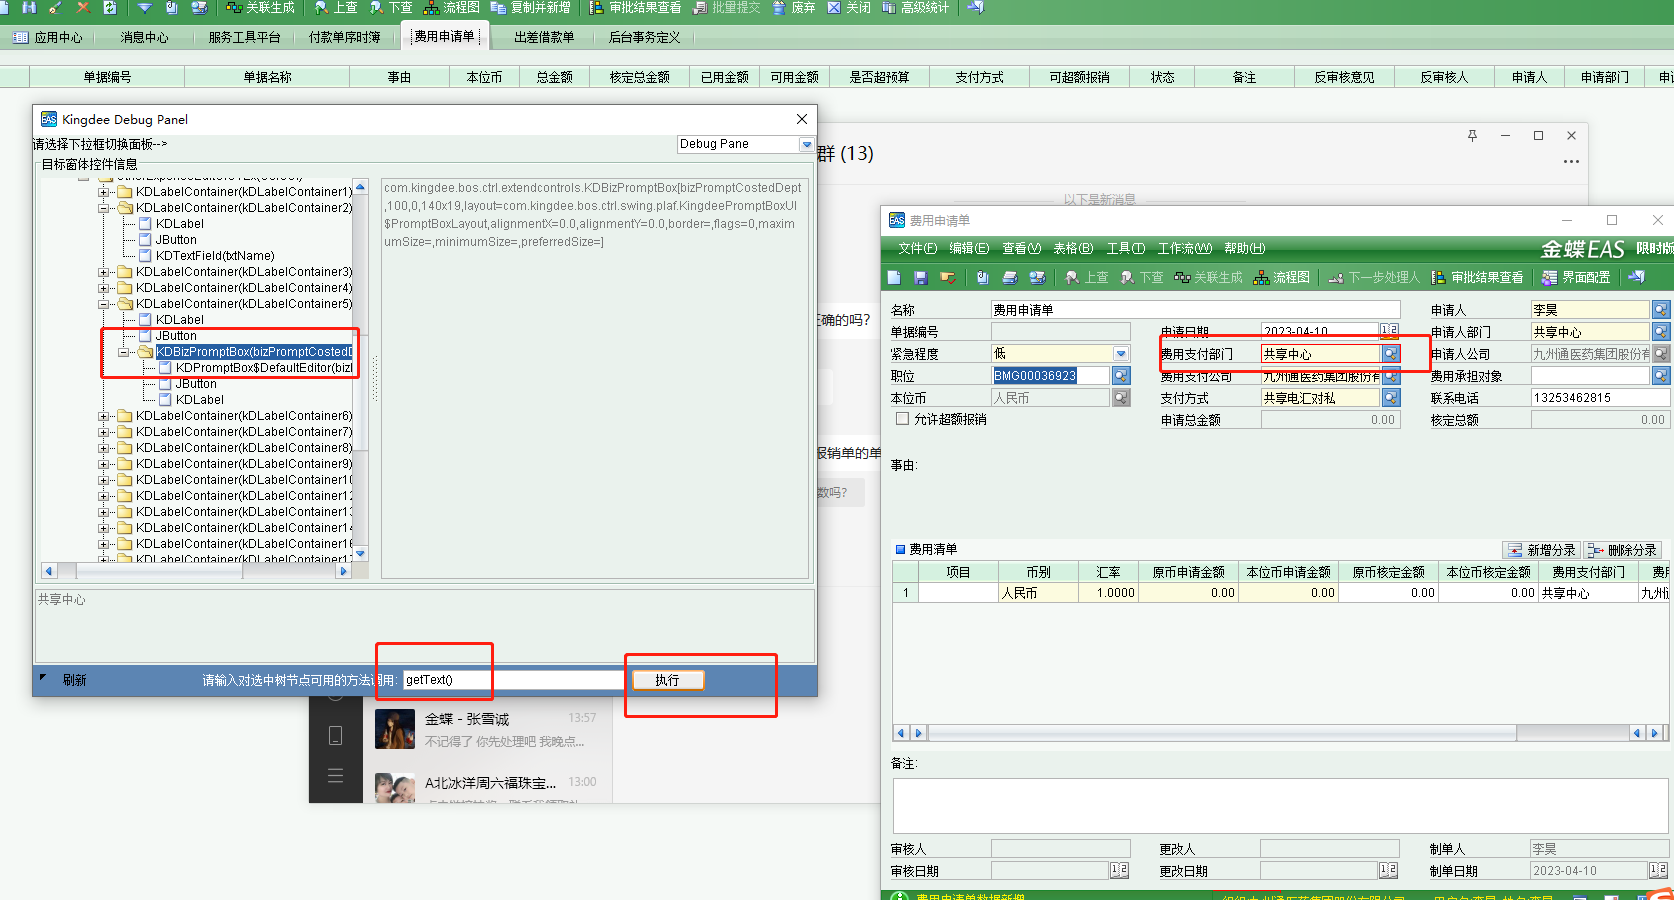This screenshot has height=900, width=1674.
Task: Click the 上查 trace-up button in 费用申请单 window
Action: point(1087,277)
